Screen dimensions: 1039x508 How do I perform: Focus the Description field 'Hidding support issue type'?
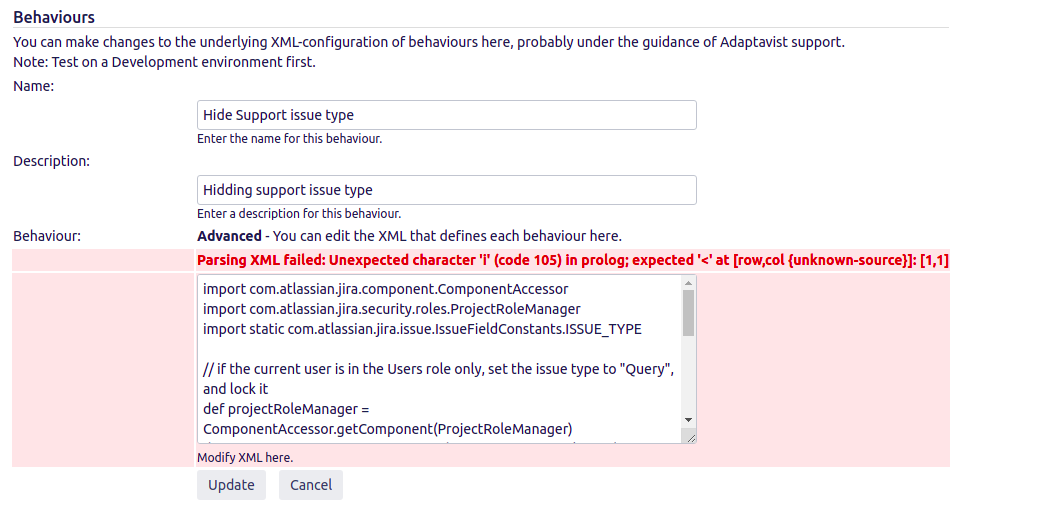point(447,190)
